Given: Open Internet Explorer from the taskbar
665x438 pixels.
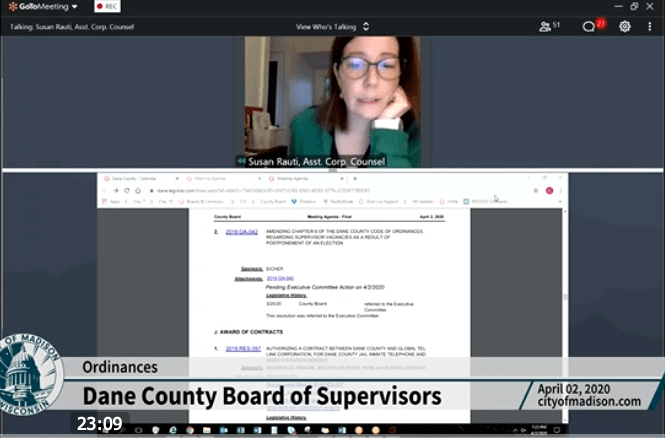Looking at the screenshot, I should [173, 430].
